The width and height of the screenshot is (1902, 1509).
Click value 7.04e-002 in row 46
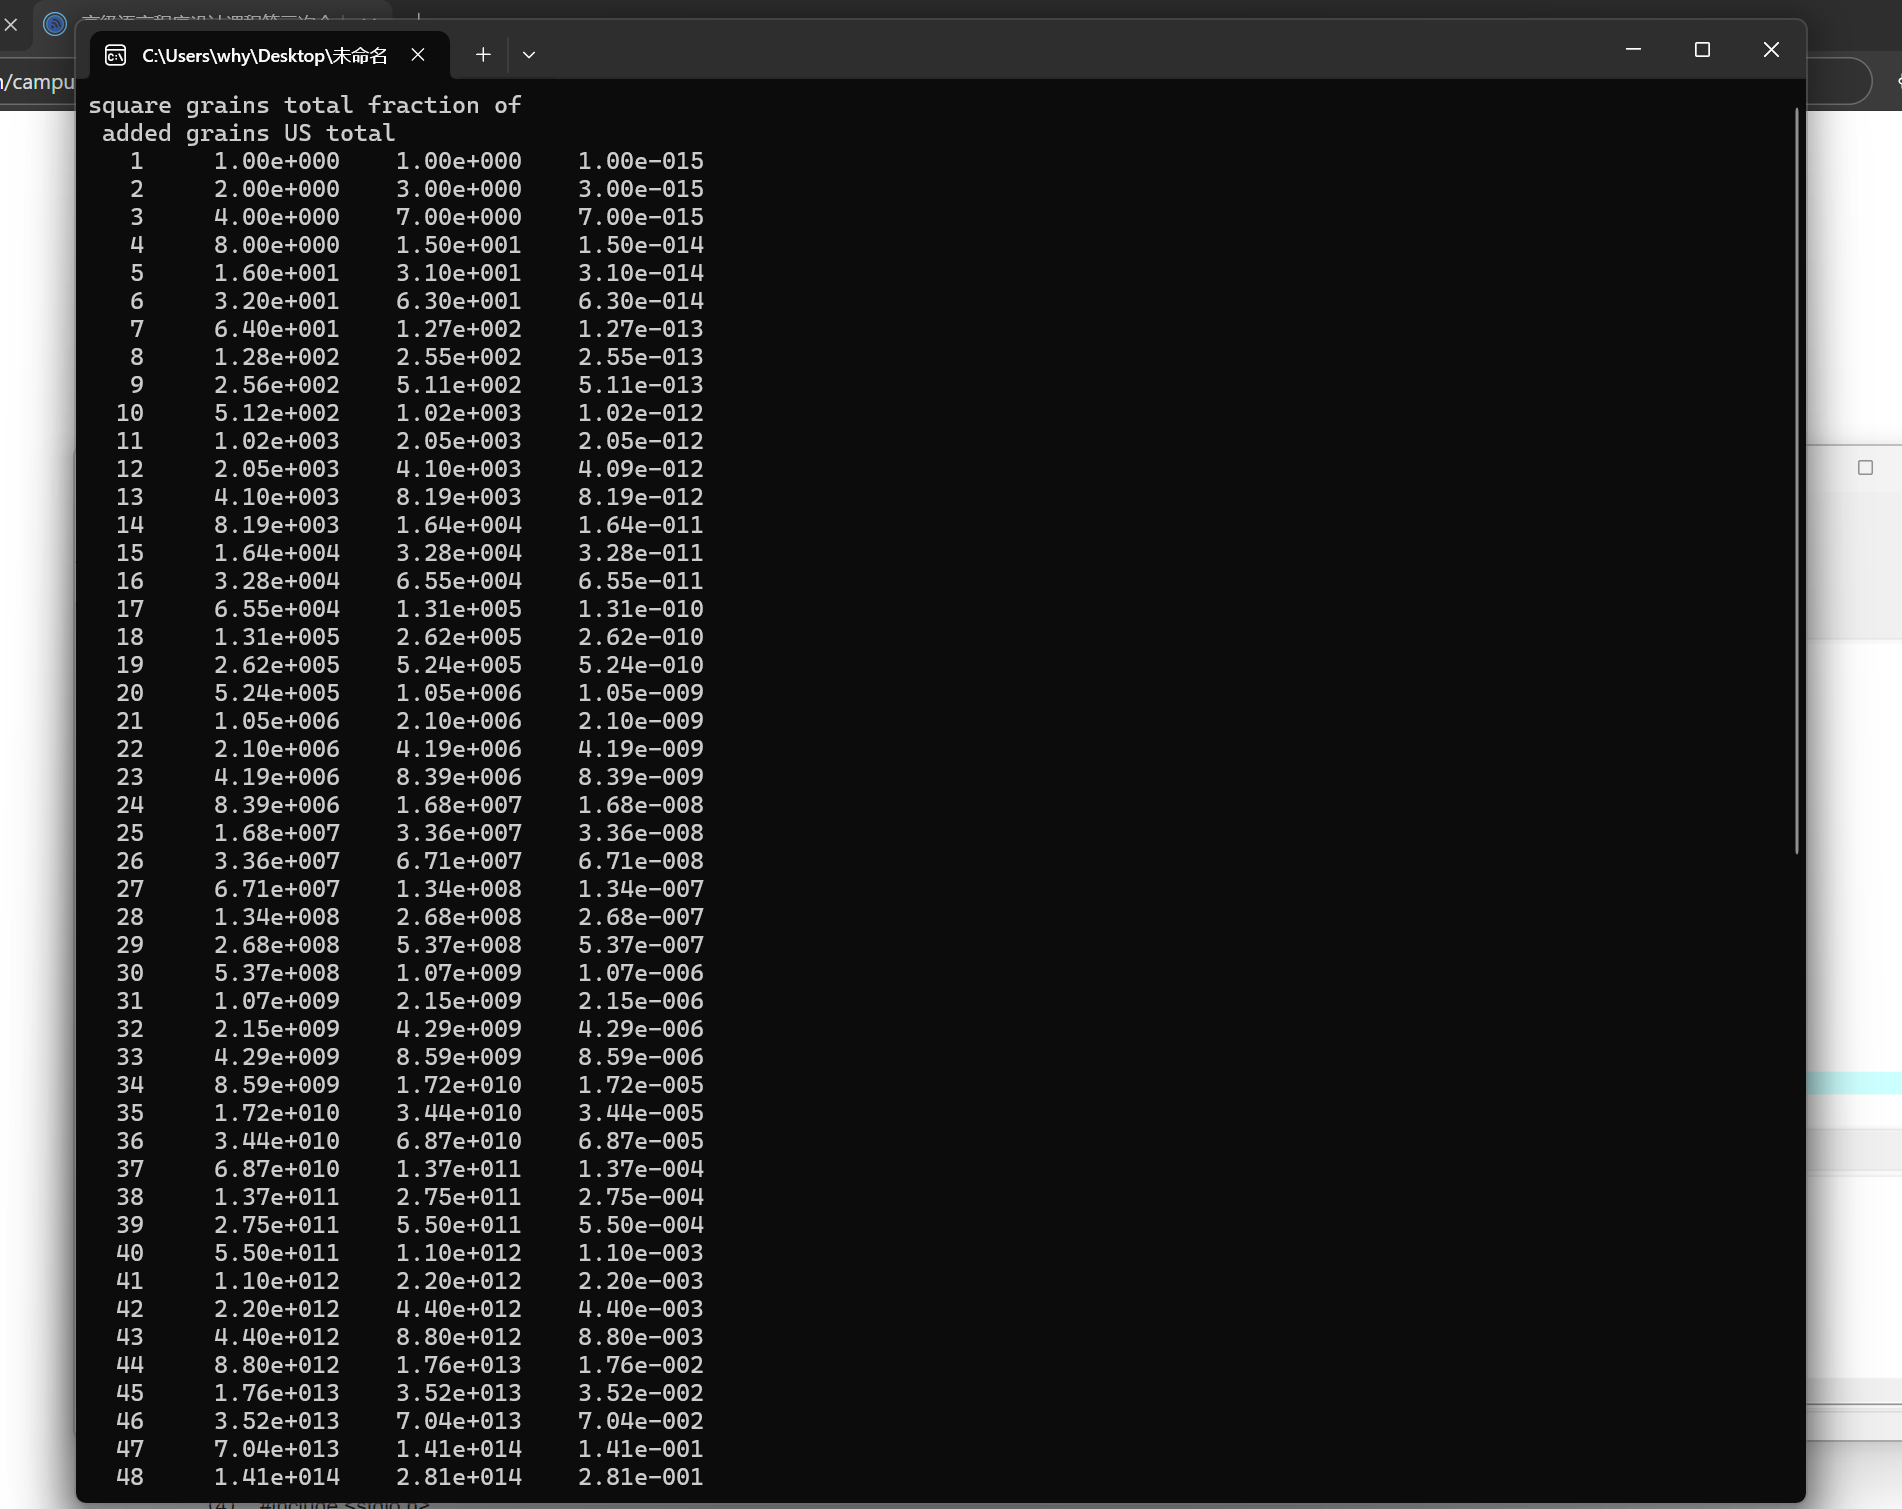(641, 1421)
